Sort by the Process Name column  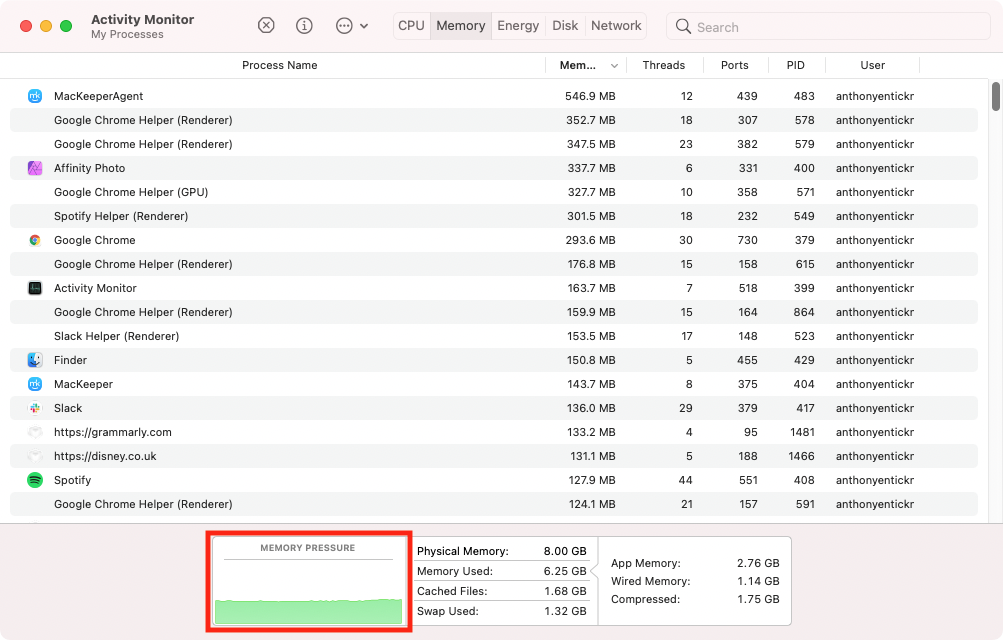tap(280, 65)
